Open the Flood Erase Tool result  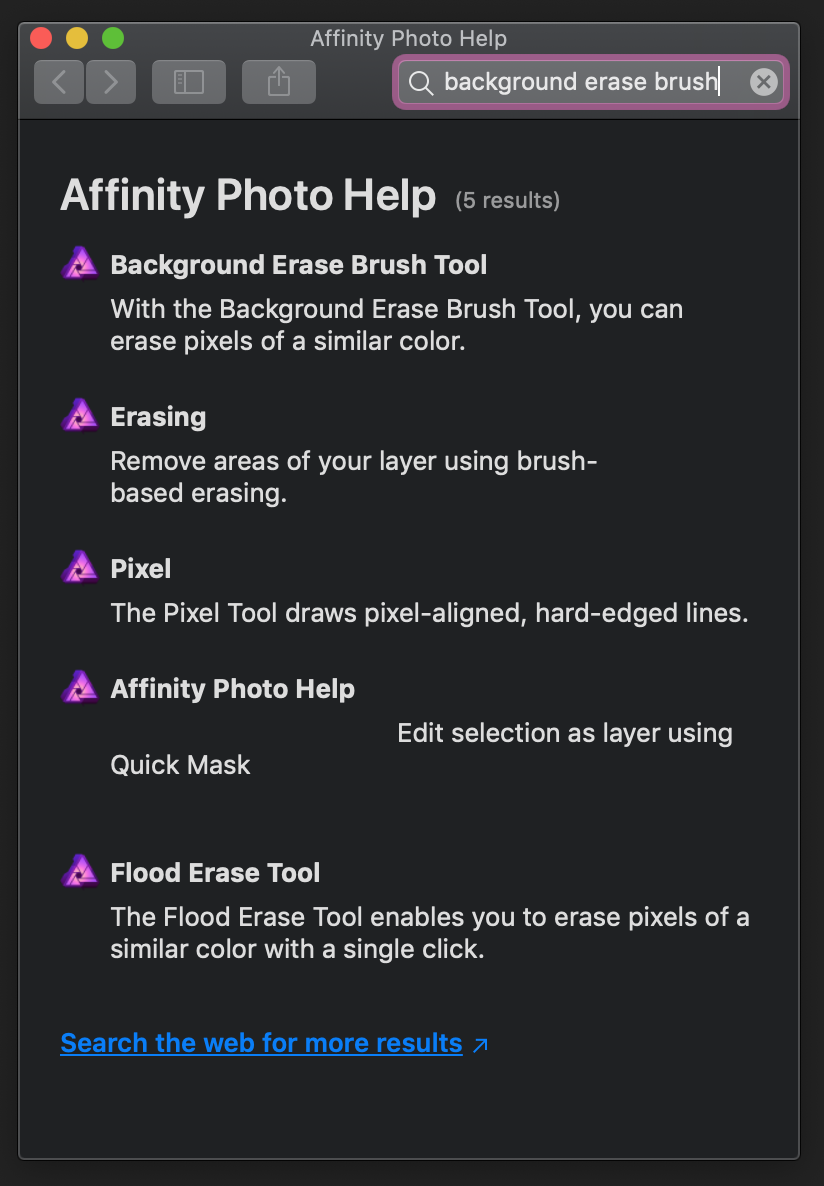215,873
